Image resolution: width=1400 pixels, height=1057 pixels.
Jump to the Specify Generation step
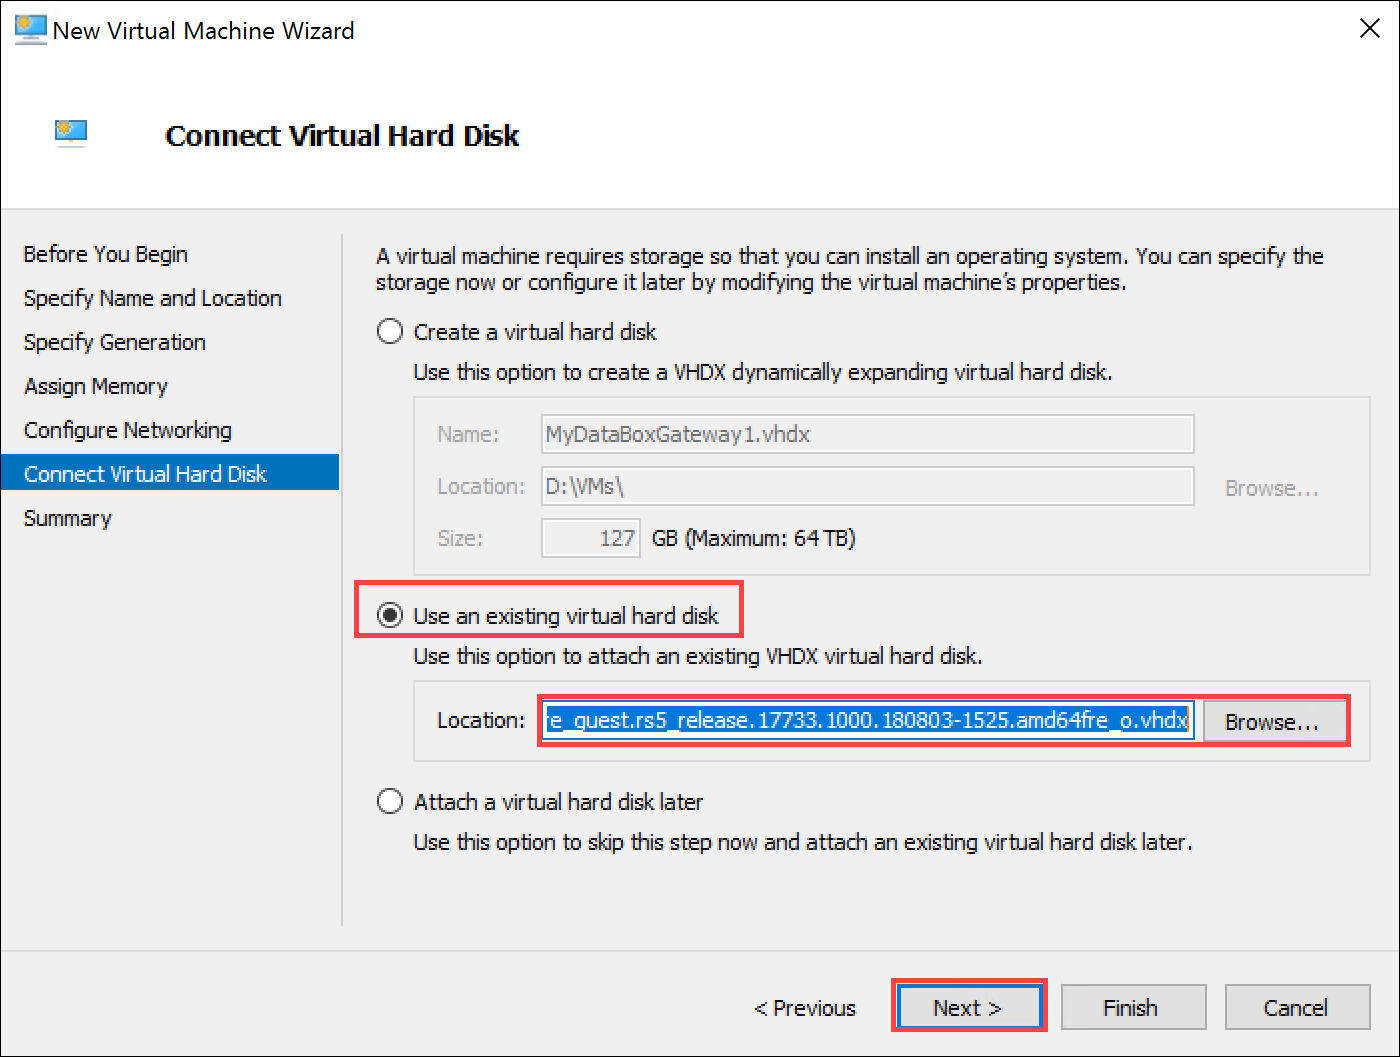(x=114, y=342)
